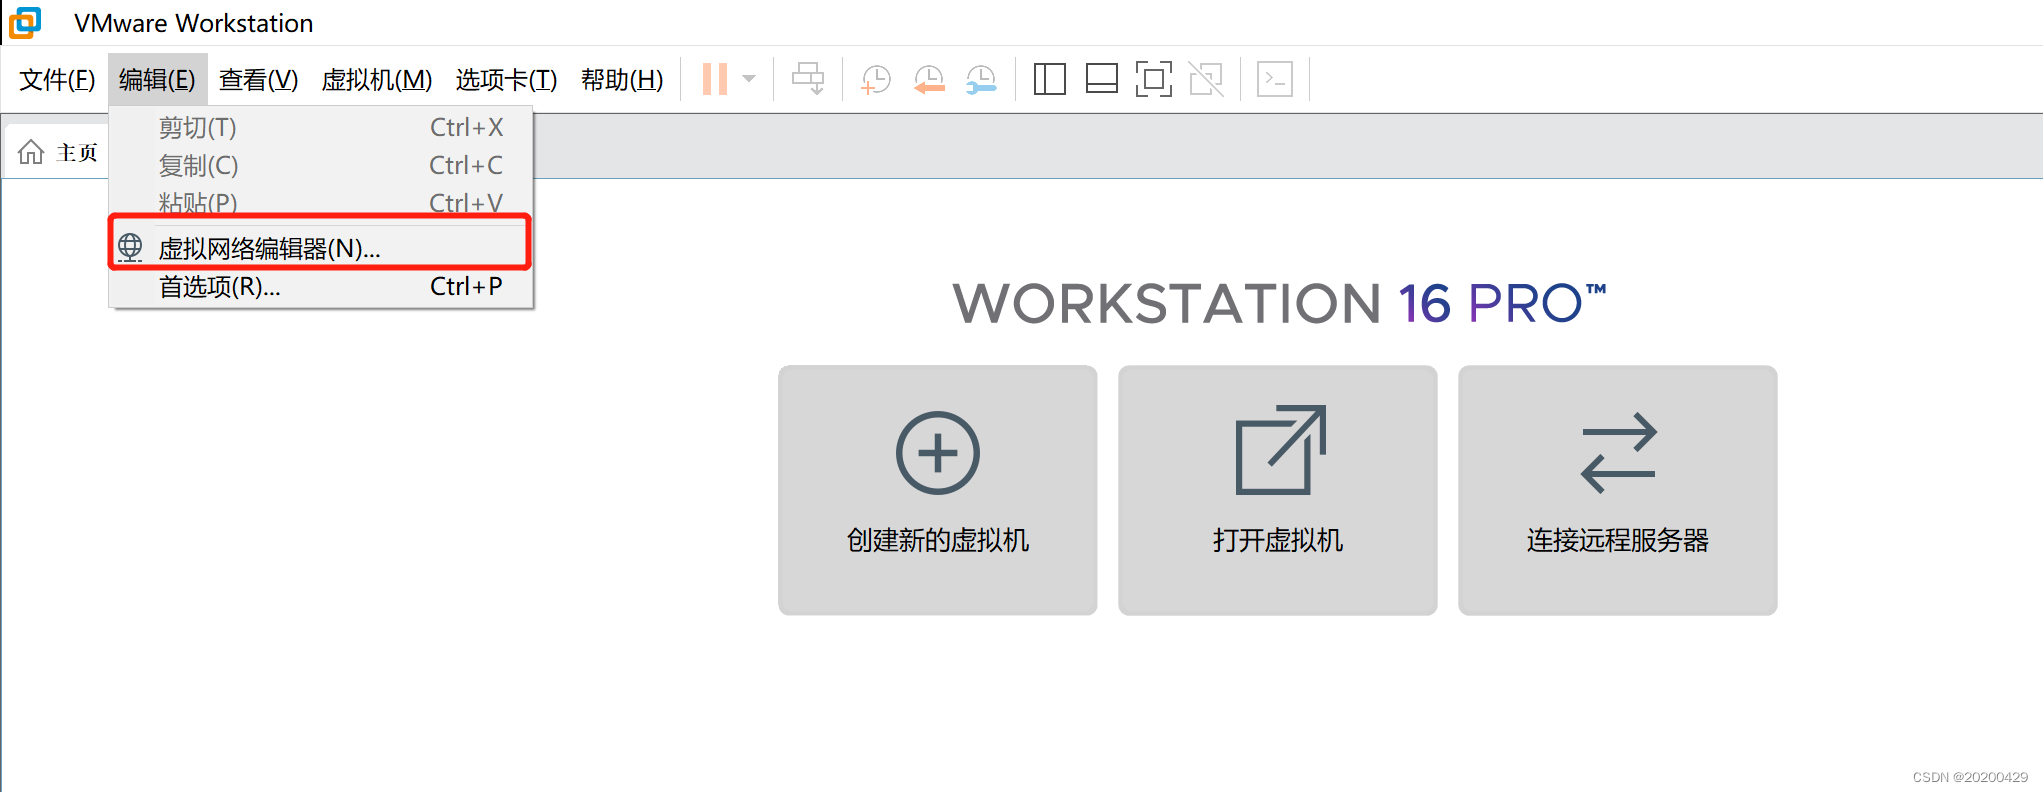This screenshot has width=2043, height=792.
Task: Select 粘贴(P) from edit menu
Action: pyautogui.click(x=321, y=203)
